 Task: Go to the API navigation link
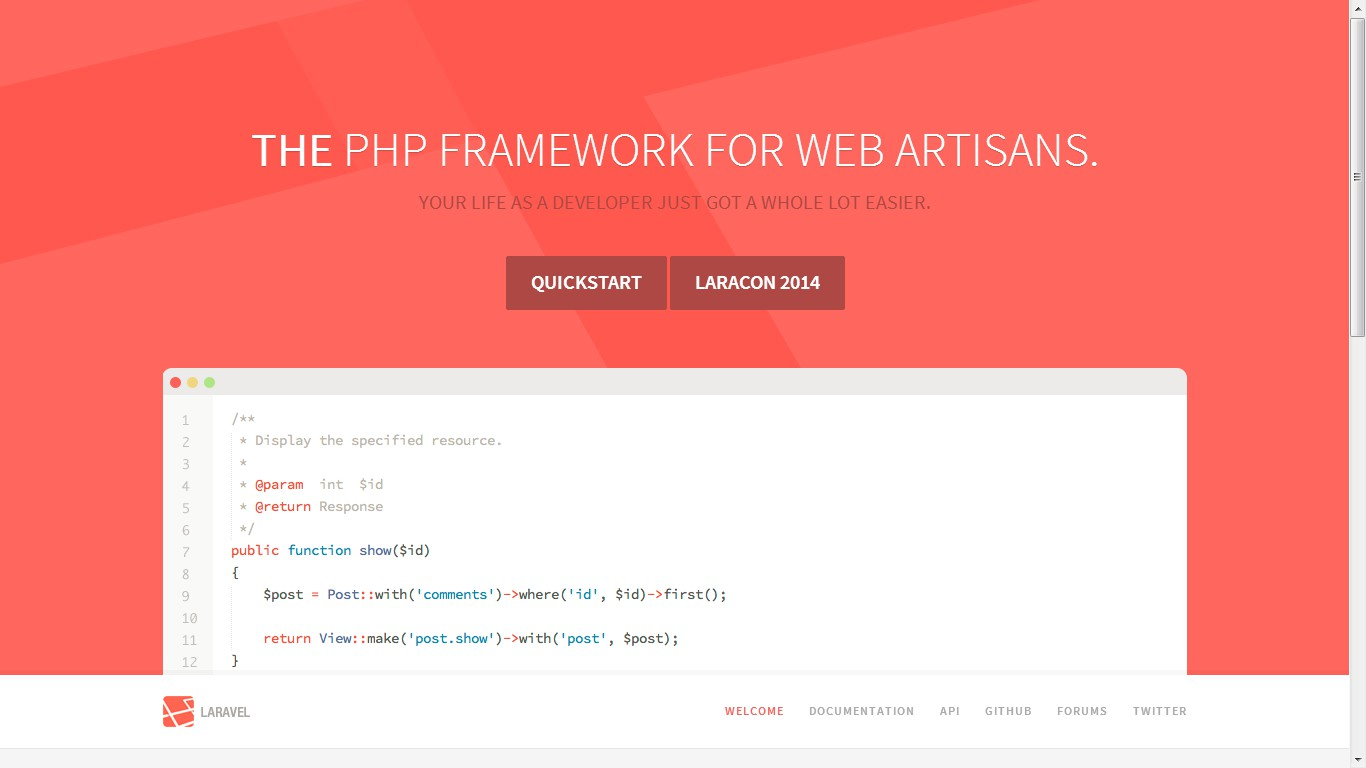pyautogui.click(x=949, y=711)
